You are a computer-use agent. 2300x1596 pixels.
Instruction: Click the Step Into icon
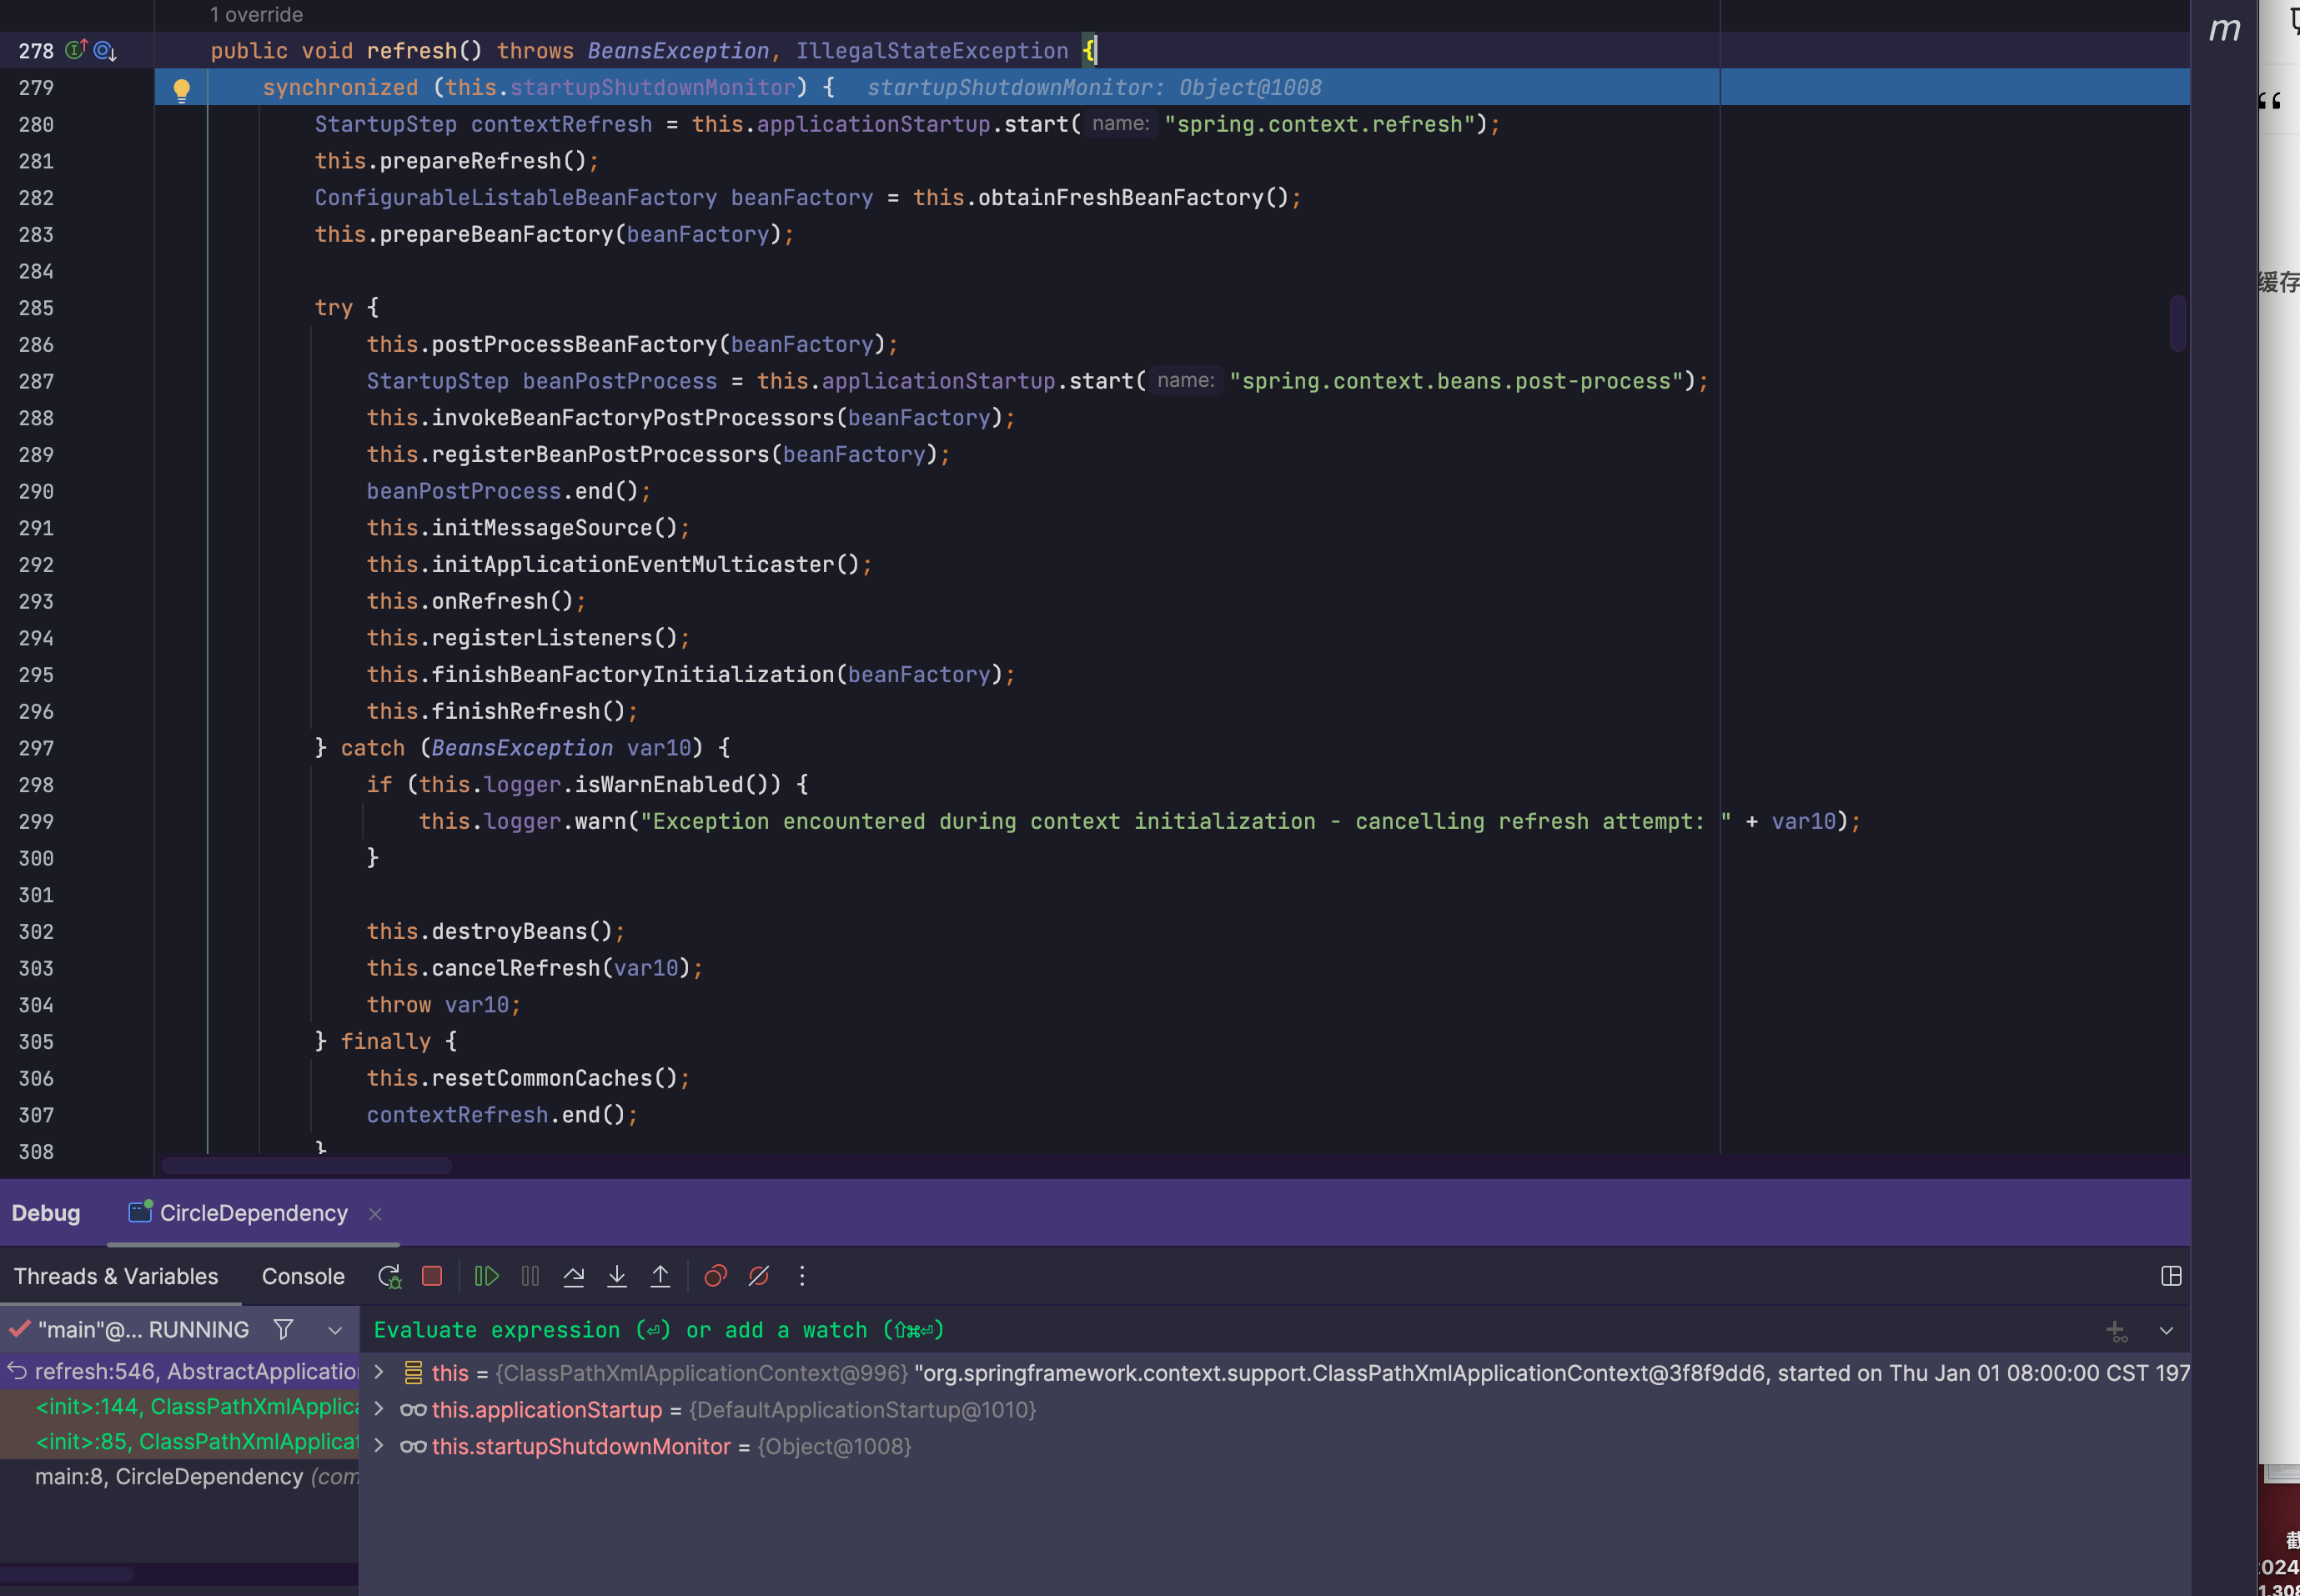coord(617,1276)
